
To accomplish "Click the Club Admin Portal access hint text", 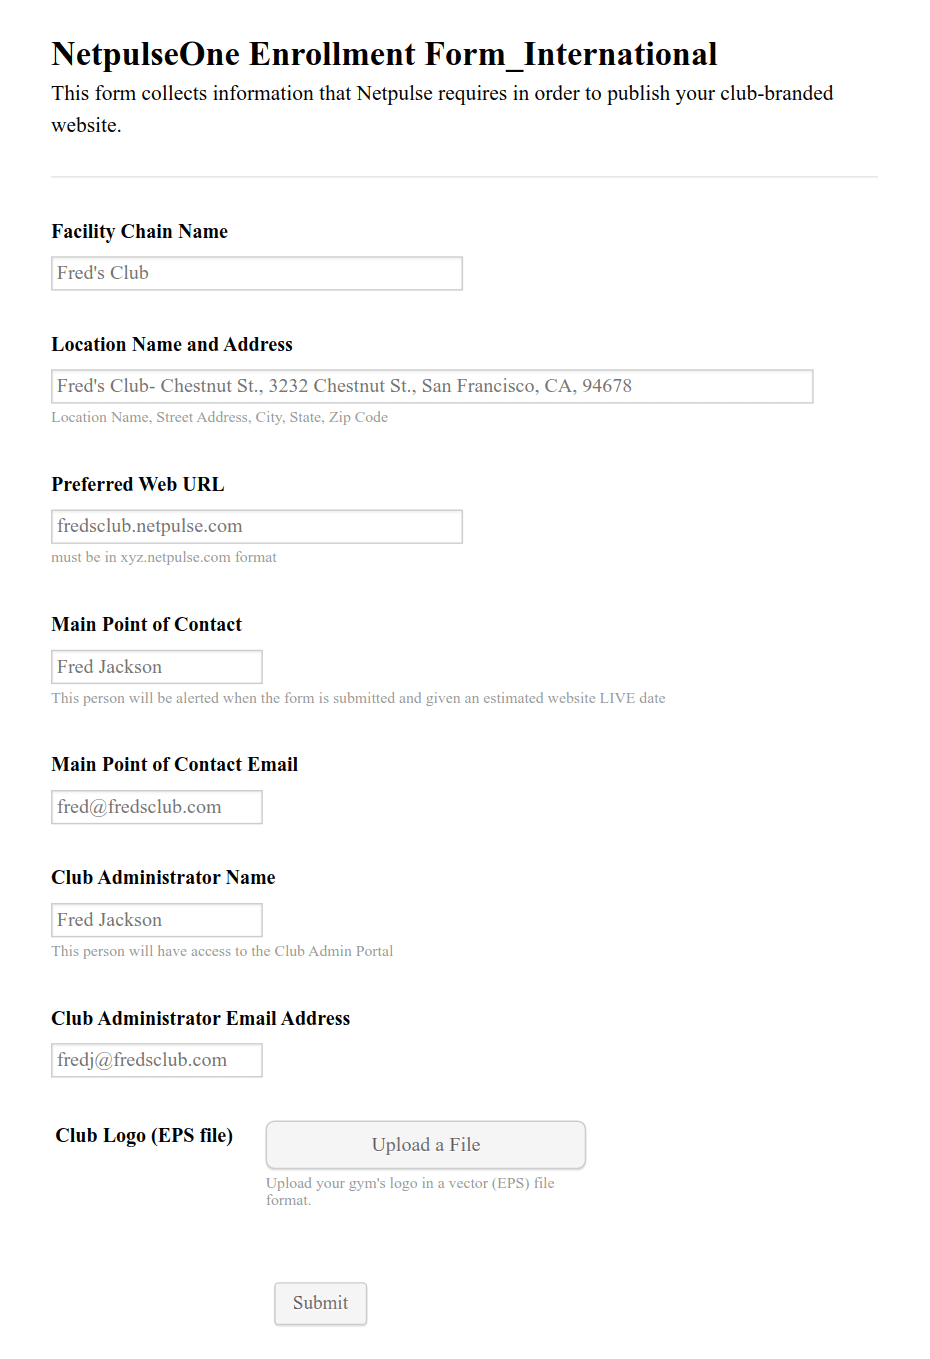I will [x=222, y=952].
